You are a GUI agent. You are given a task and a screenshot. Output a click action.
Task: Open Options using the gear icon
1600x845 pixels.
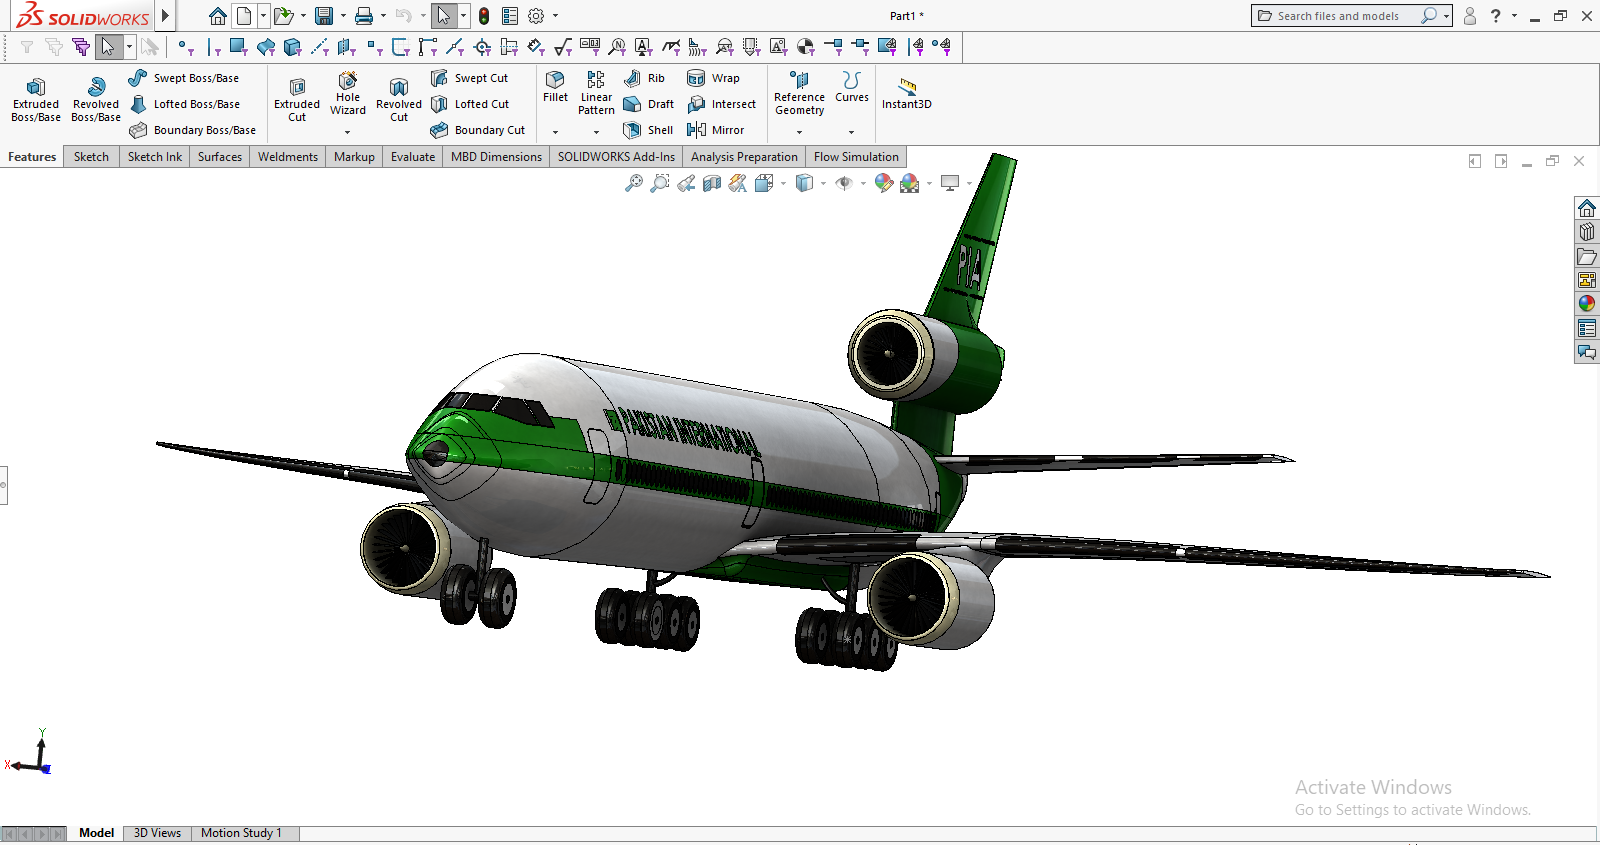click(536, 16)
